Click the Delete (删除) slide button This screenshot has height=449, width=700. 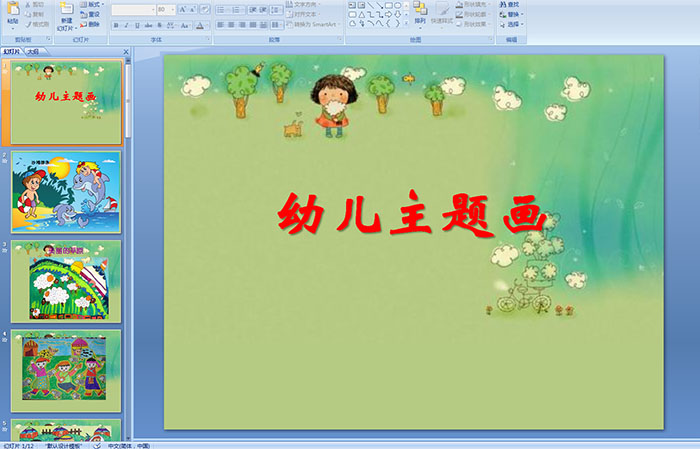90,24
